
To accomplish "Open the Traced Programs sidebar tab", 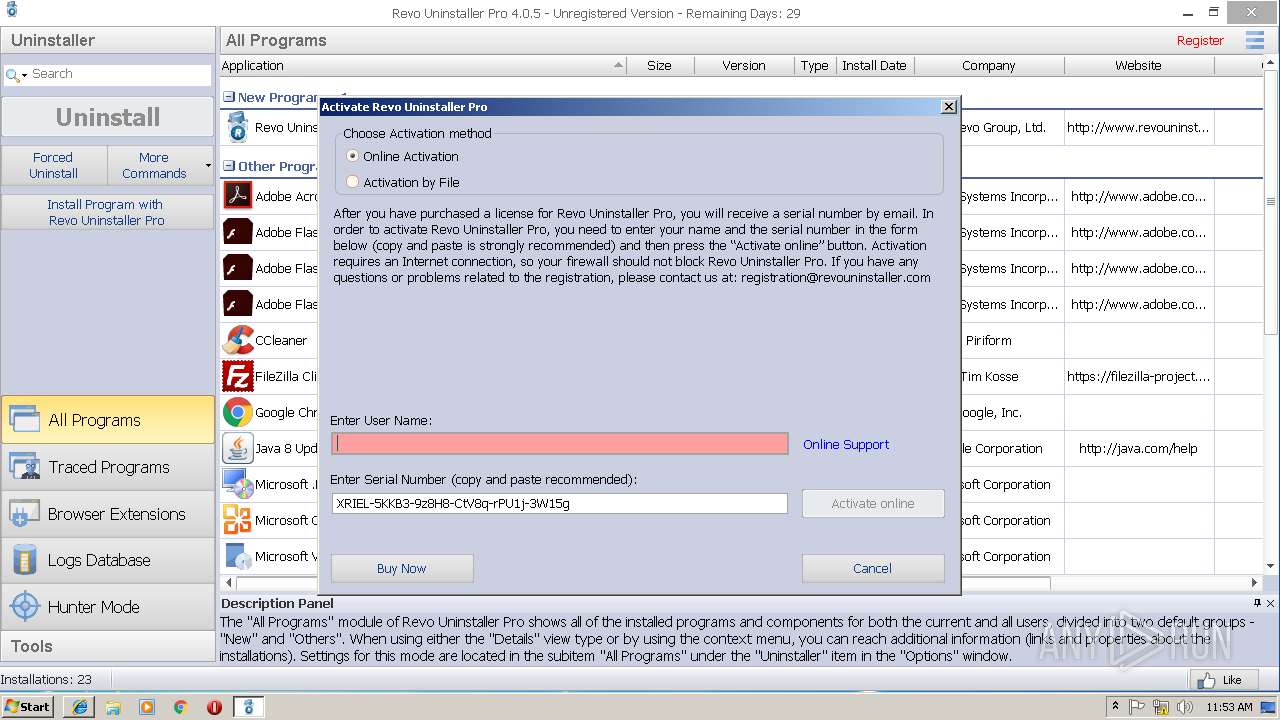I will point(108,467).
